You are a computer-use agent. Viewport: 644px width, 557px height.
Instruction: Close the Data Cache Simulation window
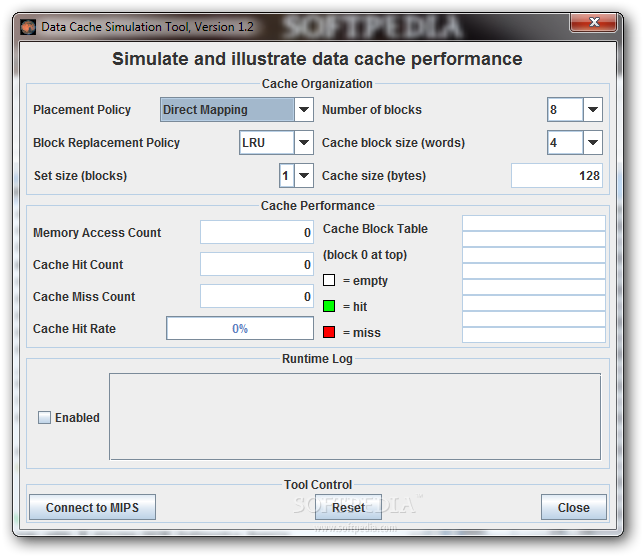tap(593, 22)
